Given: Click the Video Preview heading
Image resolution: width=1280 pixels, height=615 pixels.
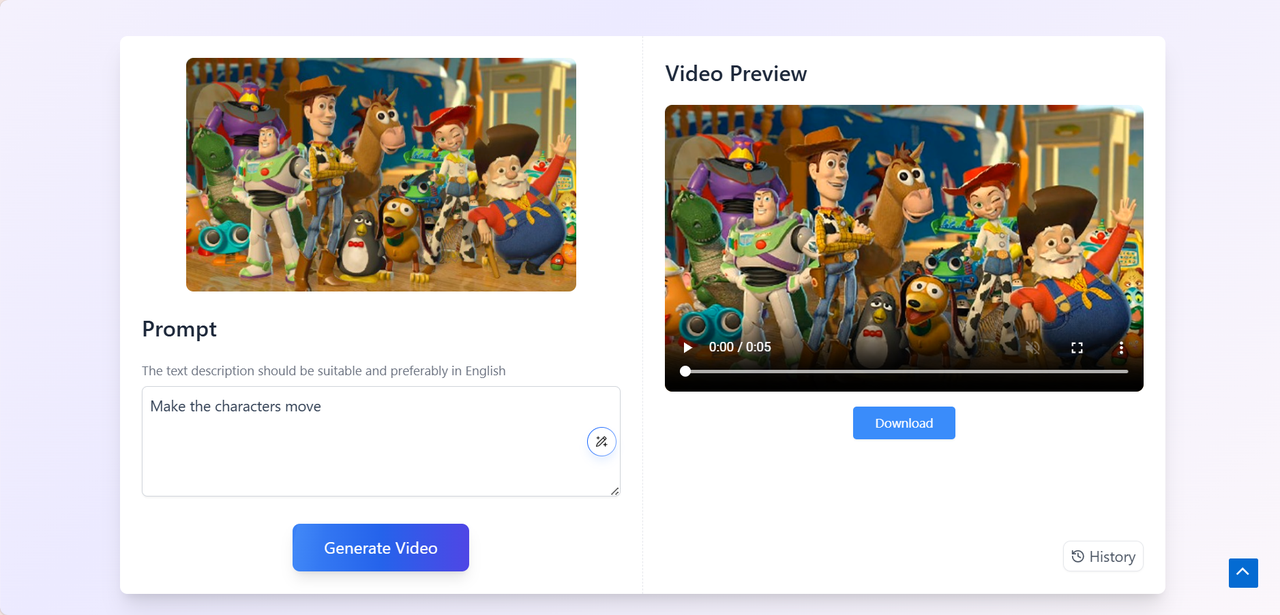Looking at the screenshot, I should (736, 74).
